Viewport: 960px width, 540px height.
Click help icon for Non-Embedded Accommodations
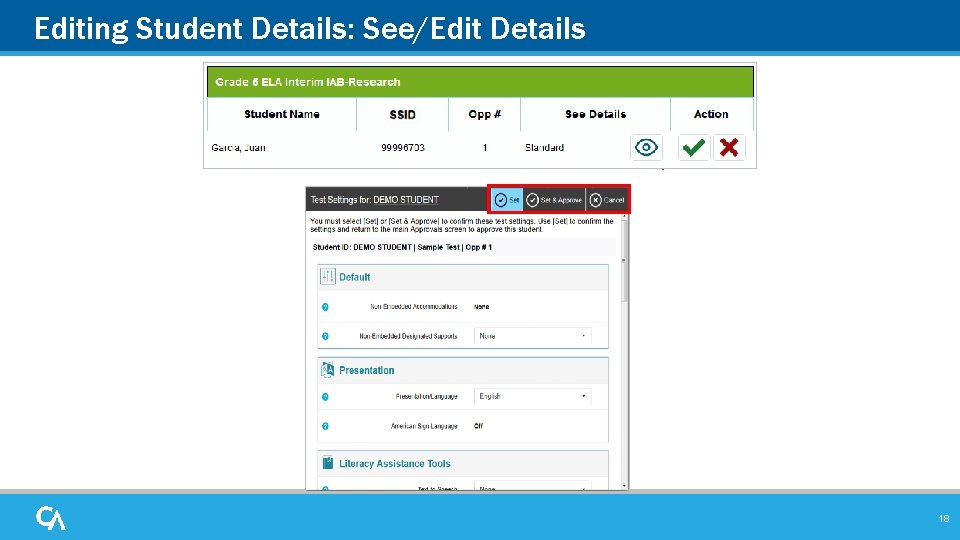325,307
